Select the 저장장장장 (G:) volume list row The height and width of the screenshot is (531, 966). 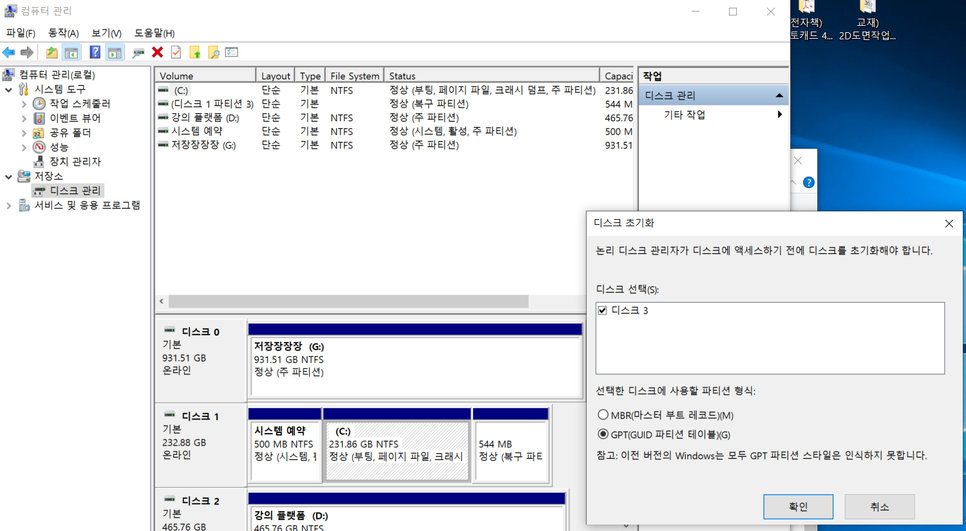tap(394, 145)
